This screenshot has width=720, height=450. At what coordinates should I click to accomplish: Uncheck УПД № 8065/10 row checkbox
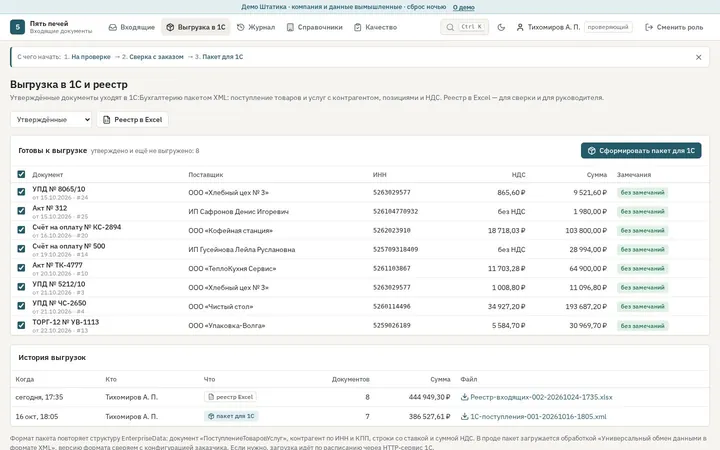coord(21,192)
